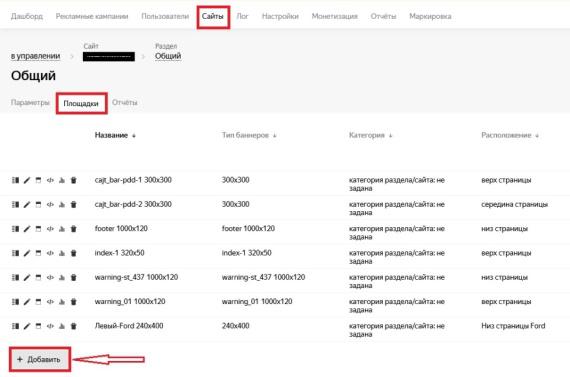Delete the warning_01 1000x120 placement

click(x=73, y=302)
